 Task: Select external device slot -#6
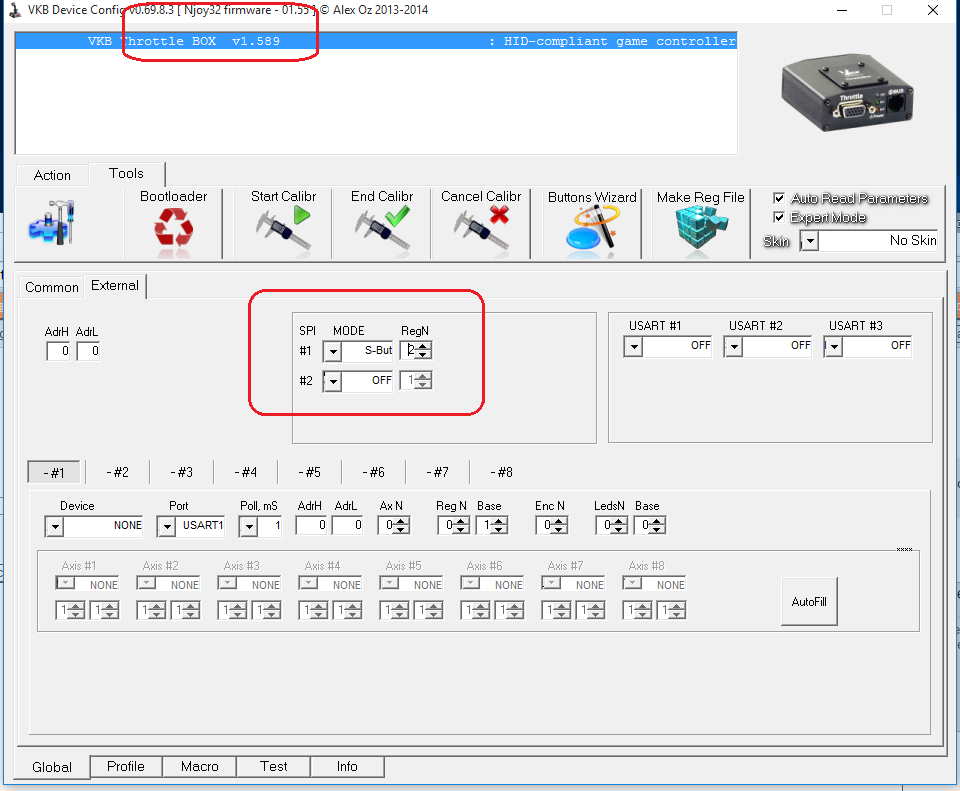pos(373,472)
